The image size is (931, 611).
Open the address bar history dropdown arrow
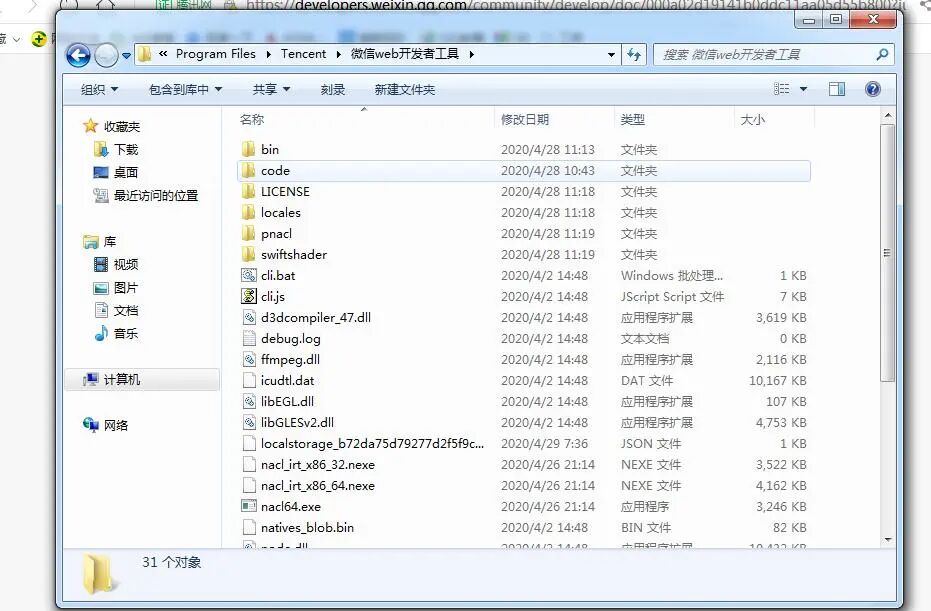(x=611, y=55)
